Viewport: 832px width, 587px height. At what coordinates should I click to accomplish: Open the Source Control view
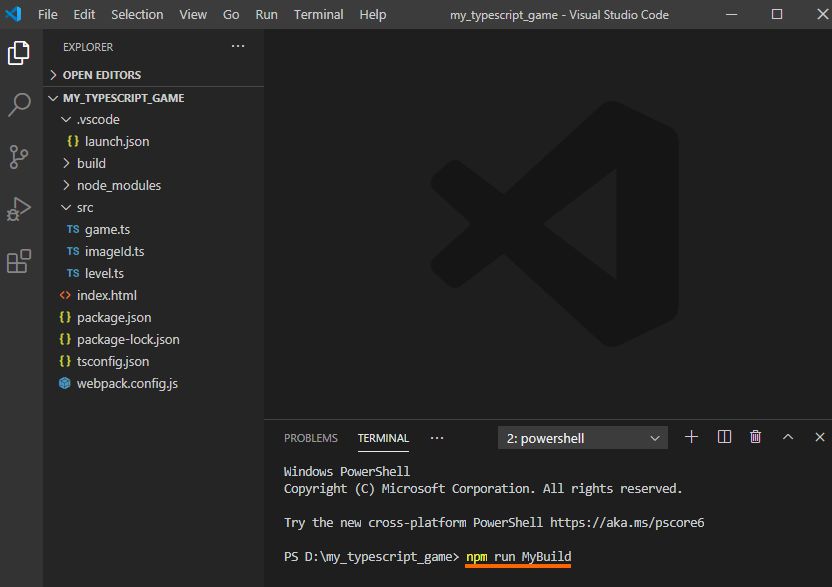[x=19, y=157]
